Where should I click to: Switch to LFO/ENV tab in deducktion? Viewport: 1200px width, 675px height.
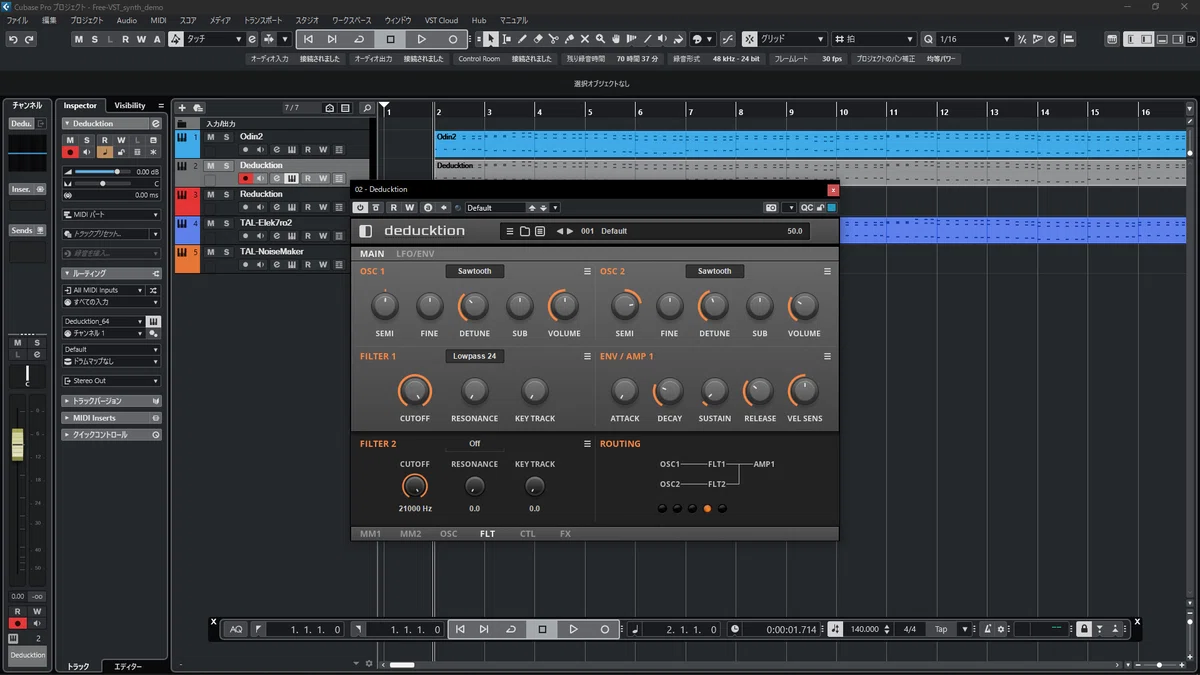pos(415,254)
